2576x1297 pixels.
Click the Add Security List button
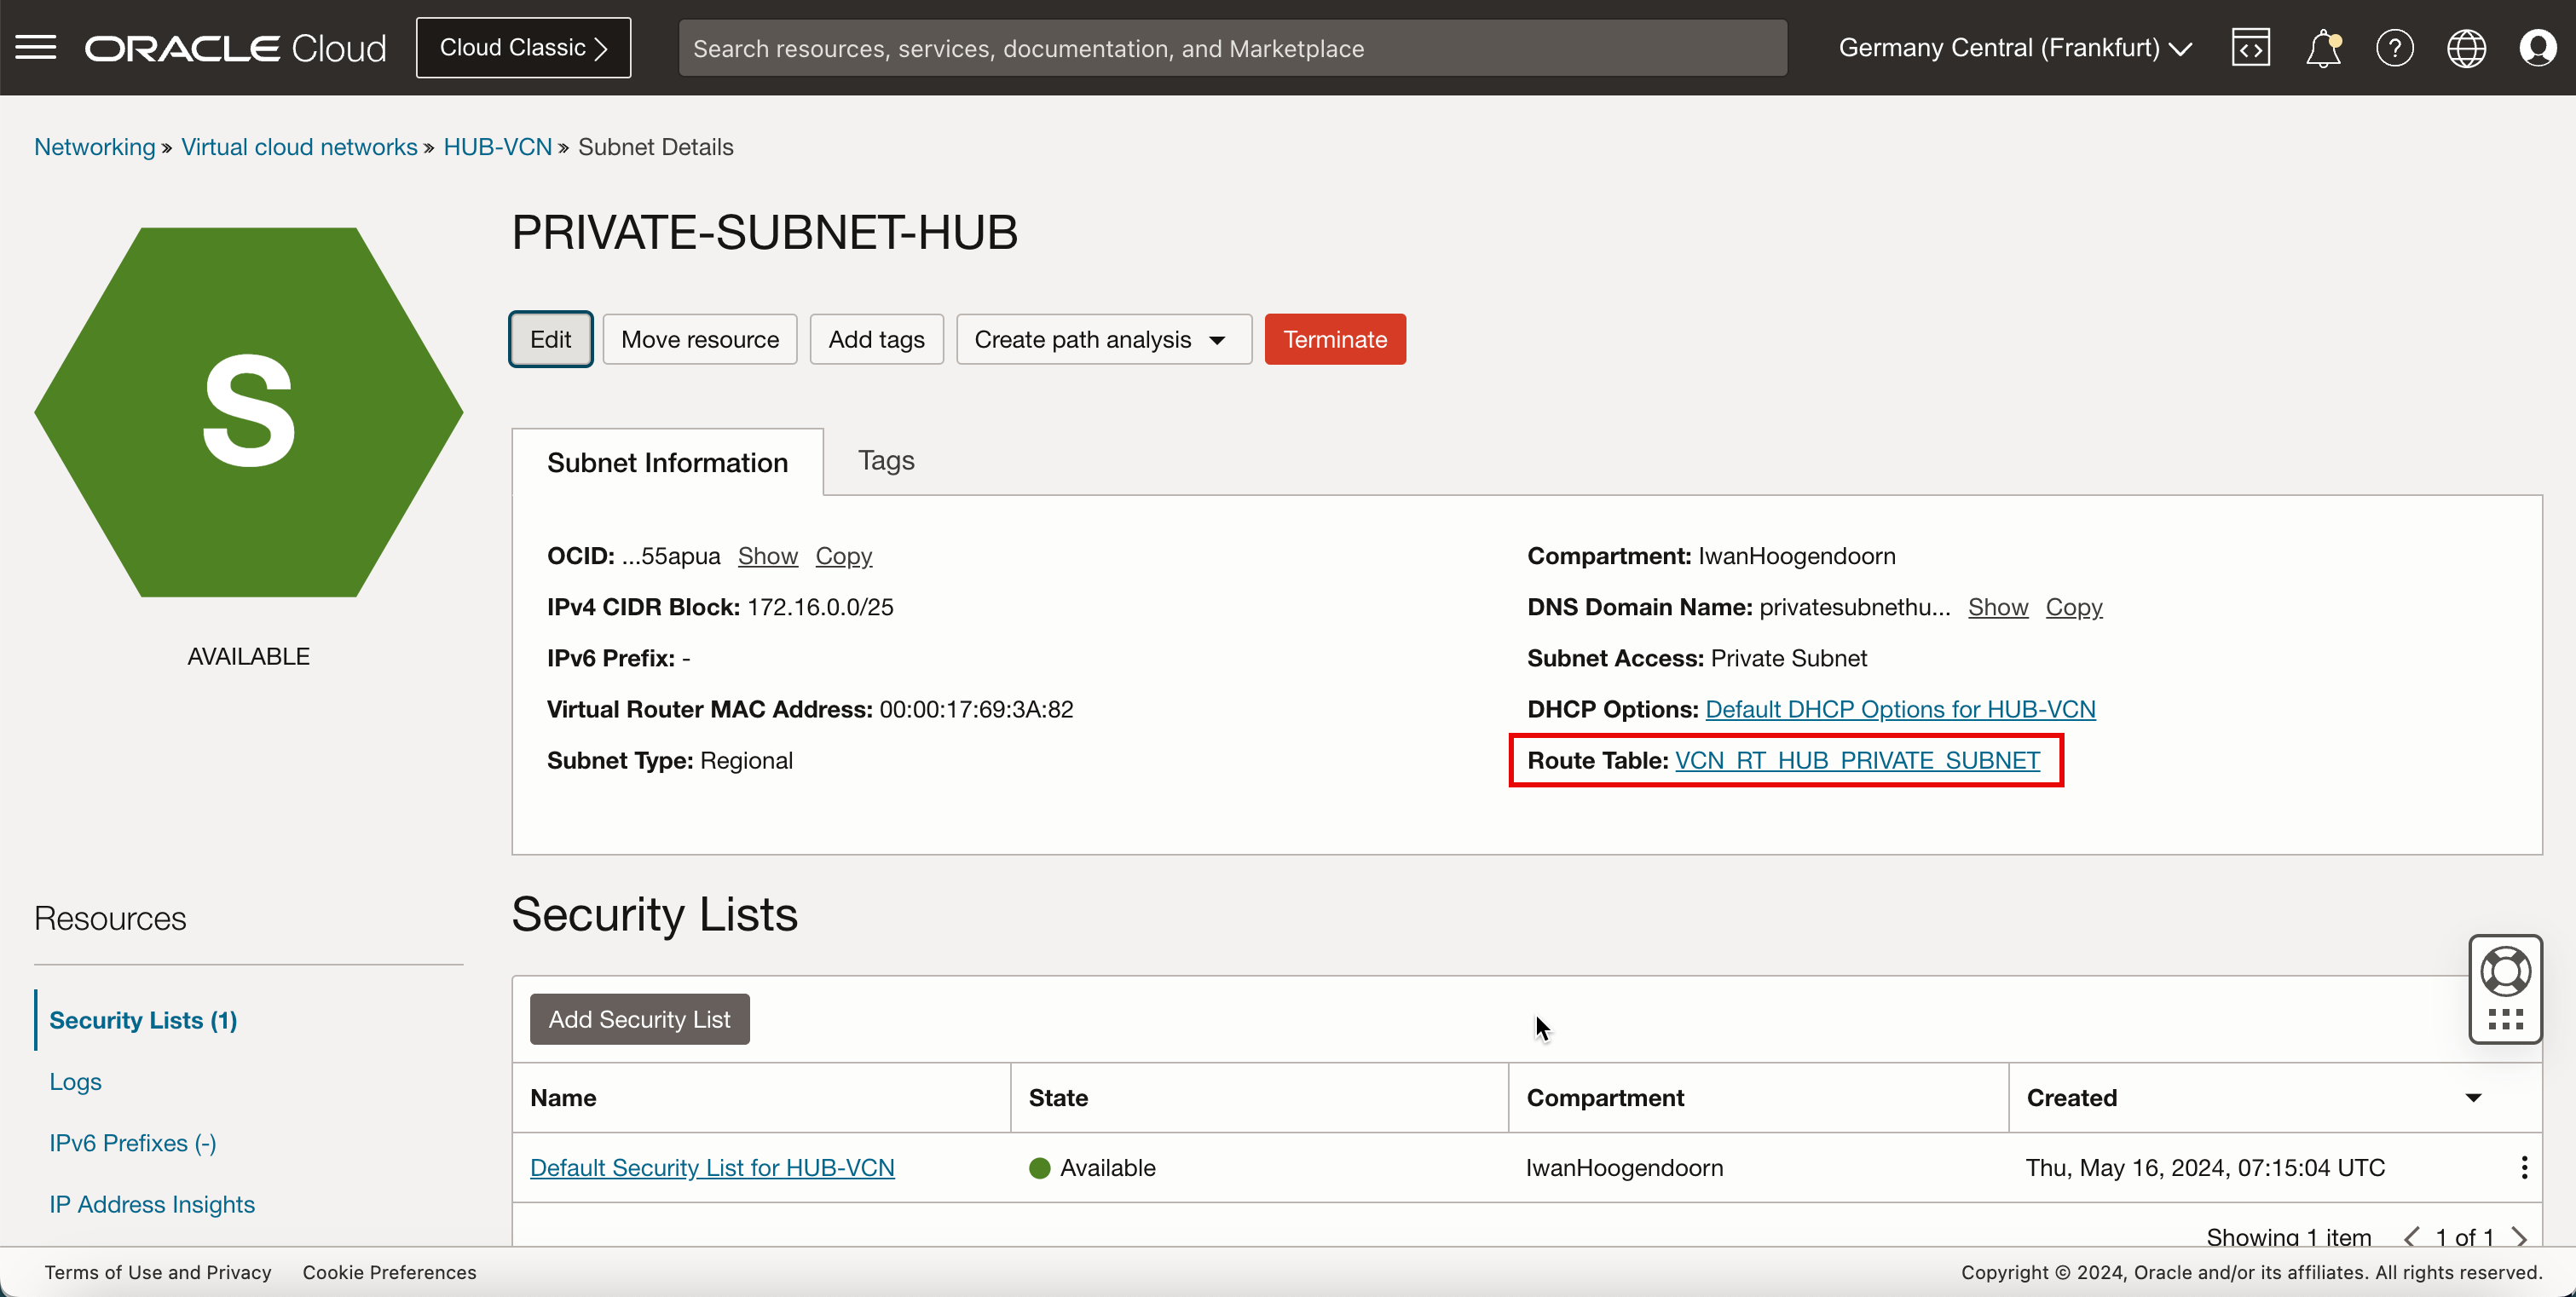[x=640, y=1017]
